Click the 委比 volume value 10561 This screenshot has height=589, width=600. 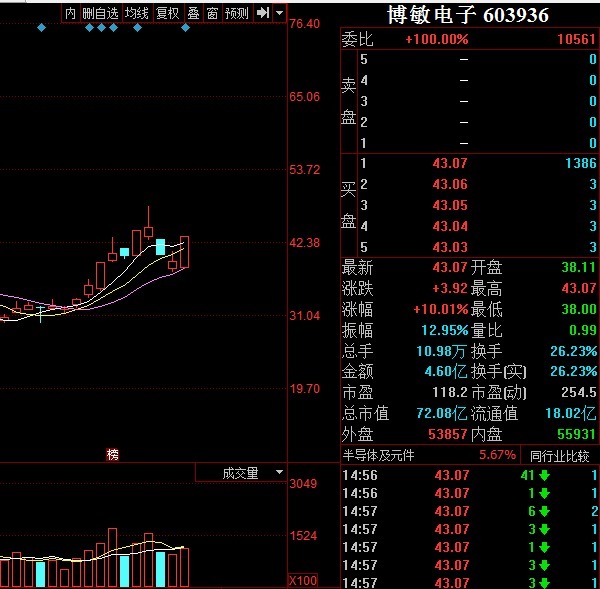click(576, 39)
